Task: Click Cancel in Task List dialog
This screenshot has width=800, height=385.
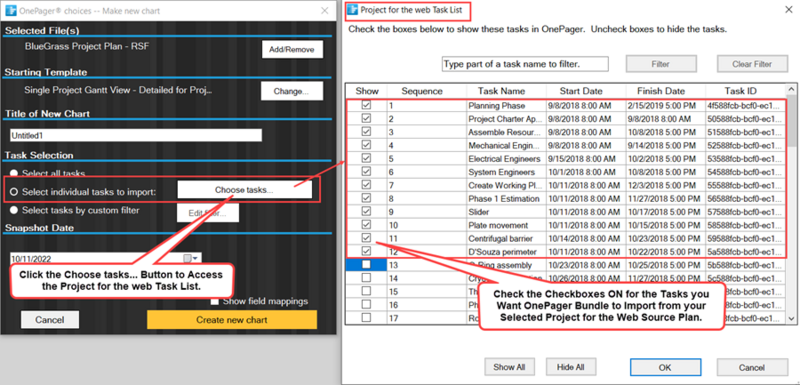Action: coord(752,367)
